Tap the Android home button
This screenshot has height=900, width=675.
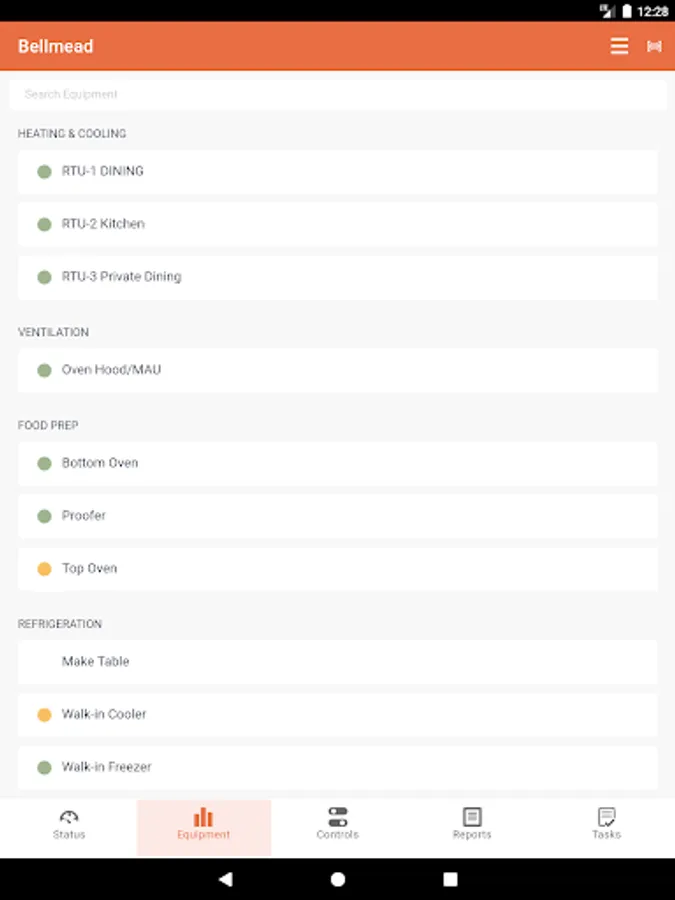[338, 879]
